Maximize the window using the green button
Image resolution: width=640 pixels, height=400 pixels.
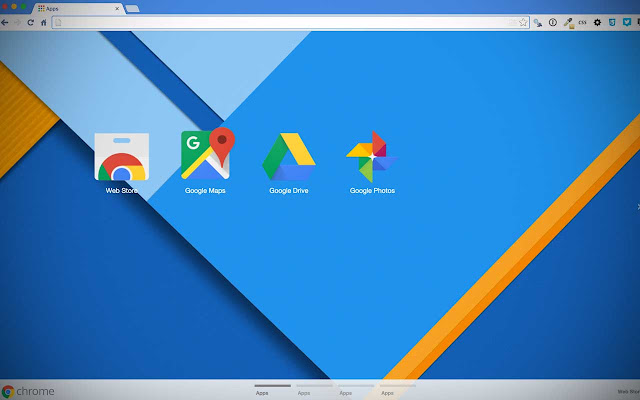coord(23,7)
